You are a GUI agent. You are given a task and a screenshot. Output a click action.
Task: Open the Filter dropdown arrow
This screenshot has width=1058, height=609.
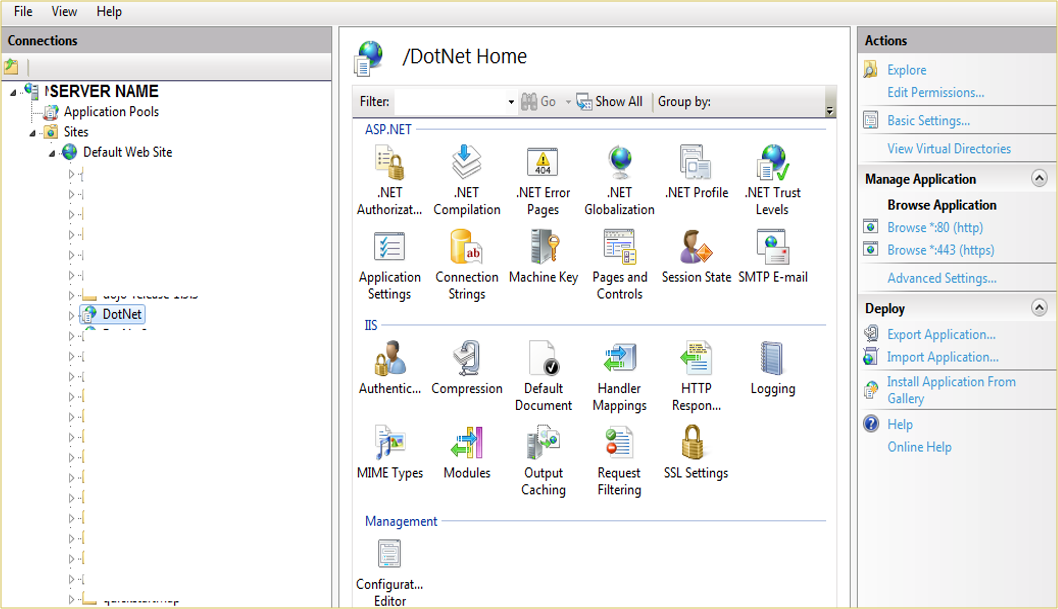511,102
